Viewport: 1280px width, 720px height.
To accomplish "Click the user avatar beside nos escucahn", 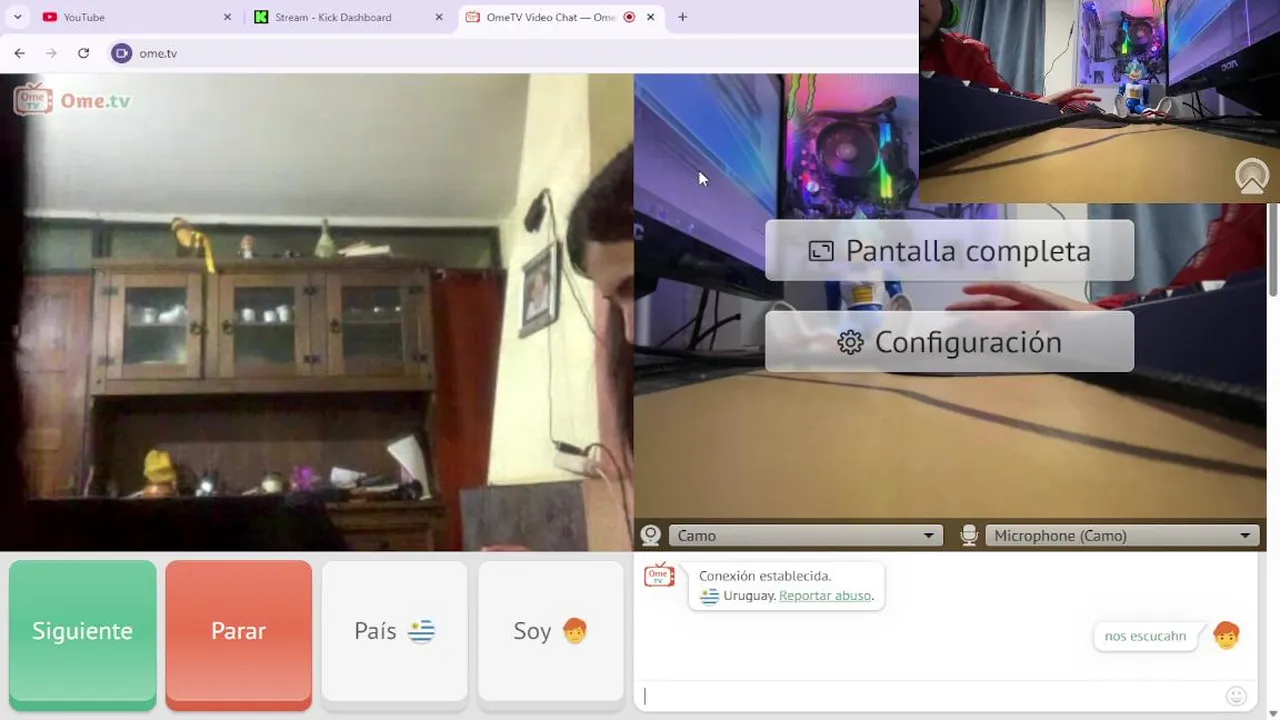I will pos(1226,635).
